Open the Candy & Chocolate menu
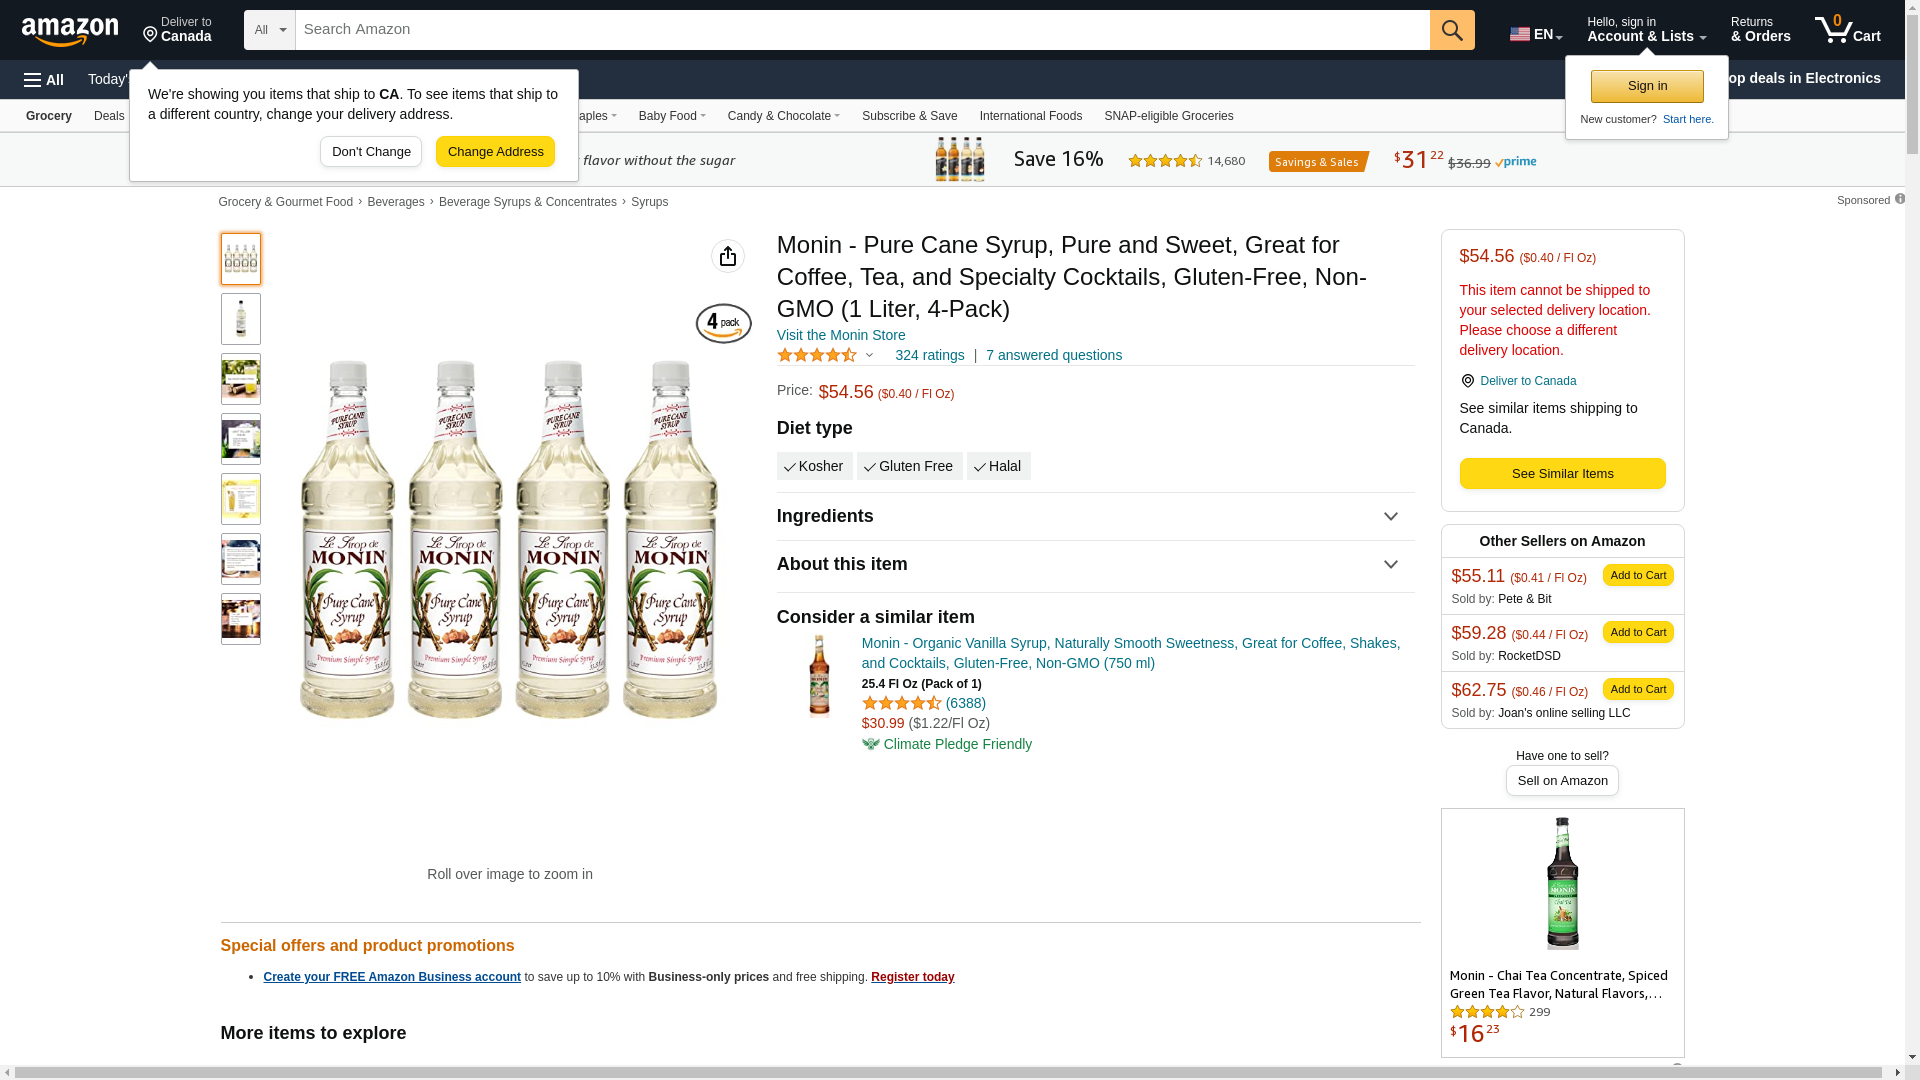1920x1080 pixels. click(x=783, y=116)
